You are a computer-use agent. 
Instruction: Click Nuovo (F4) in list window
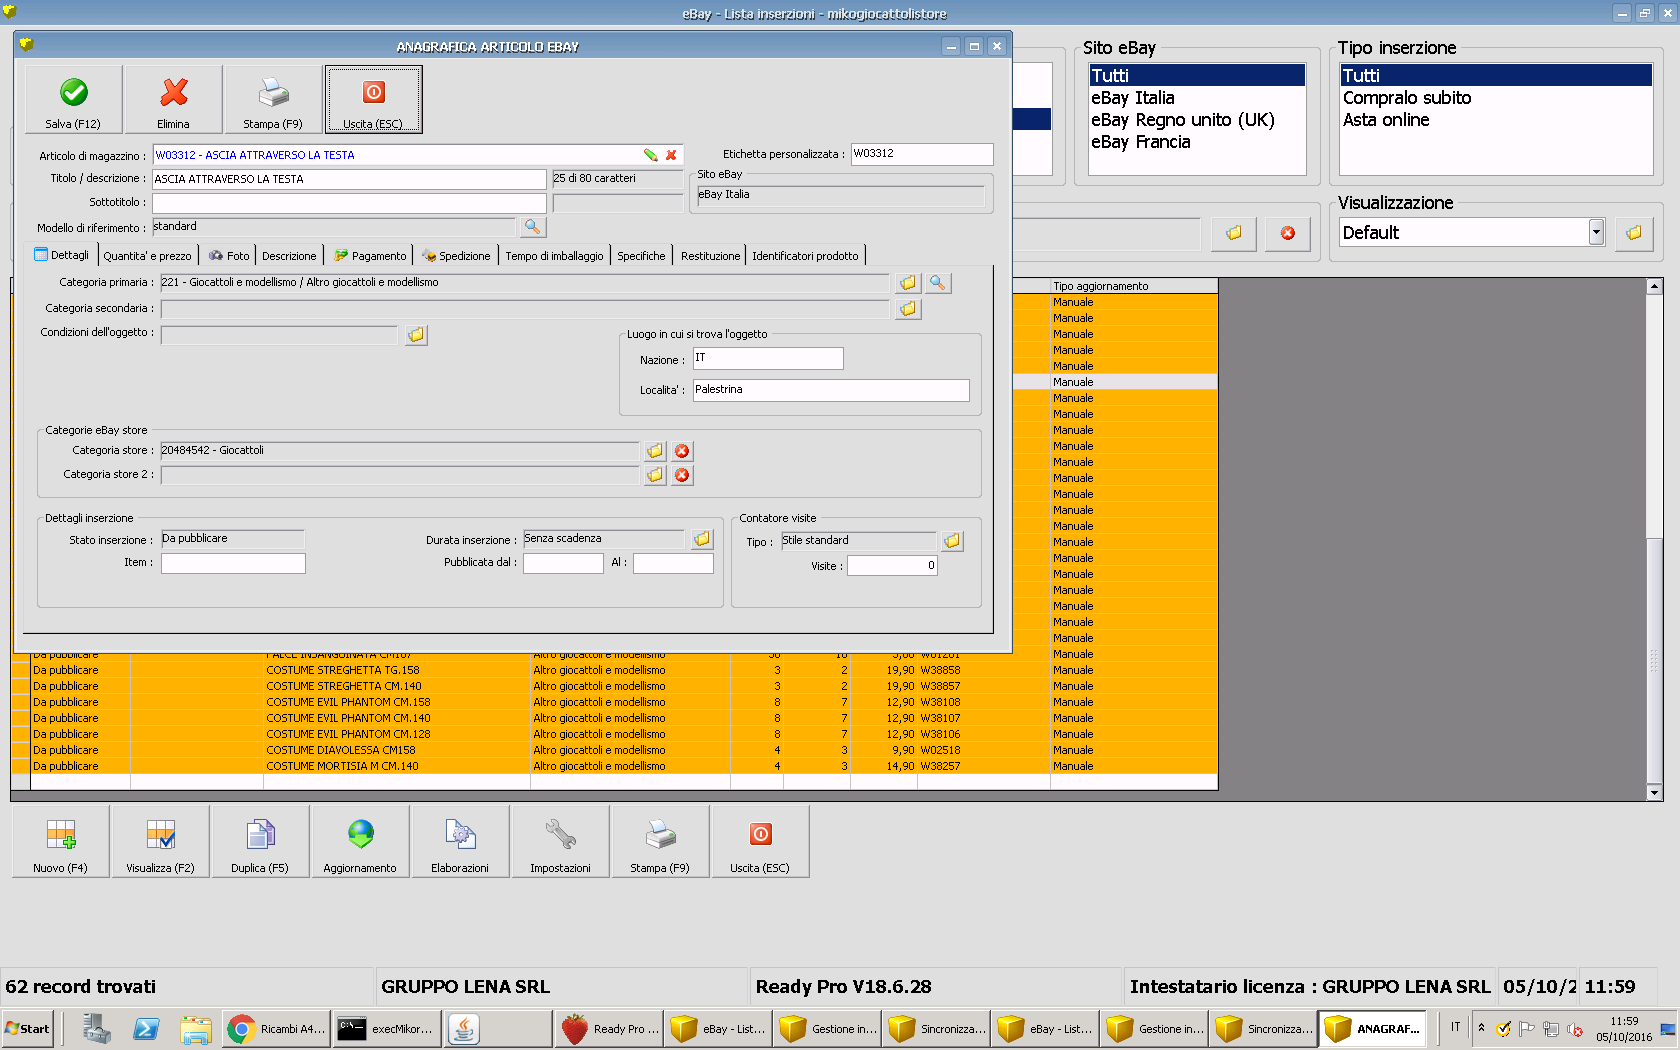point(60,842)
